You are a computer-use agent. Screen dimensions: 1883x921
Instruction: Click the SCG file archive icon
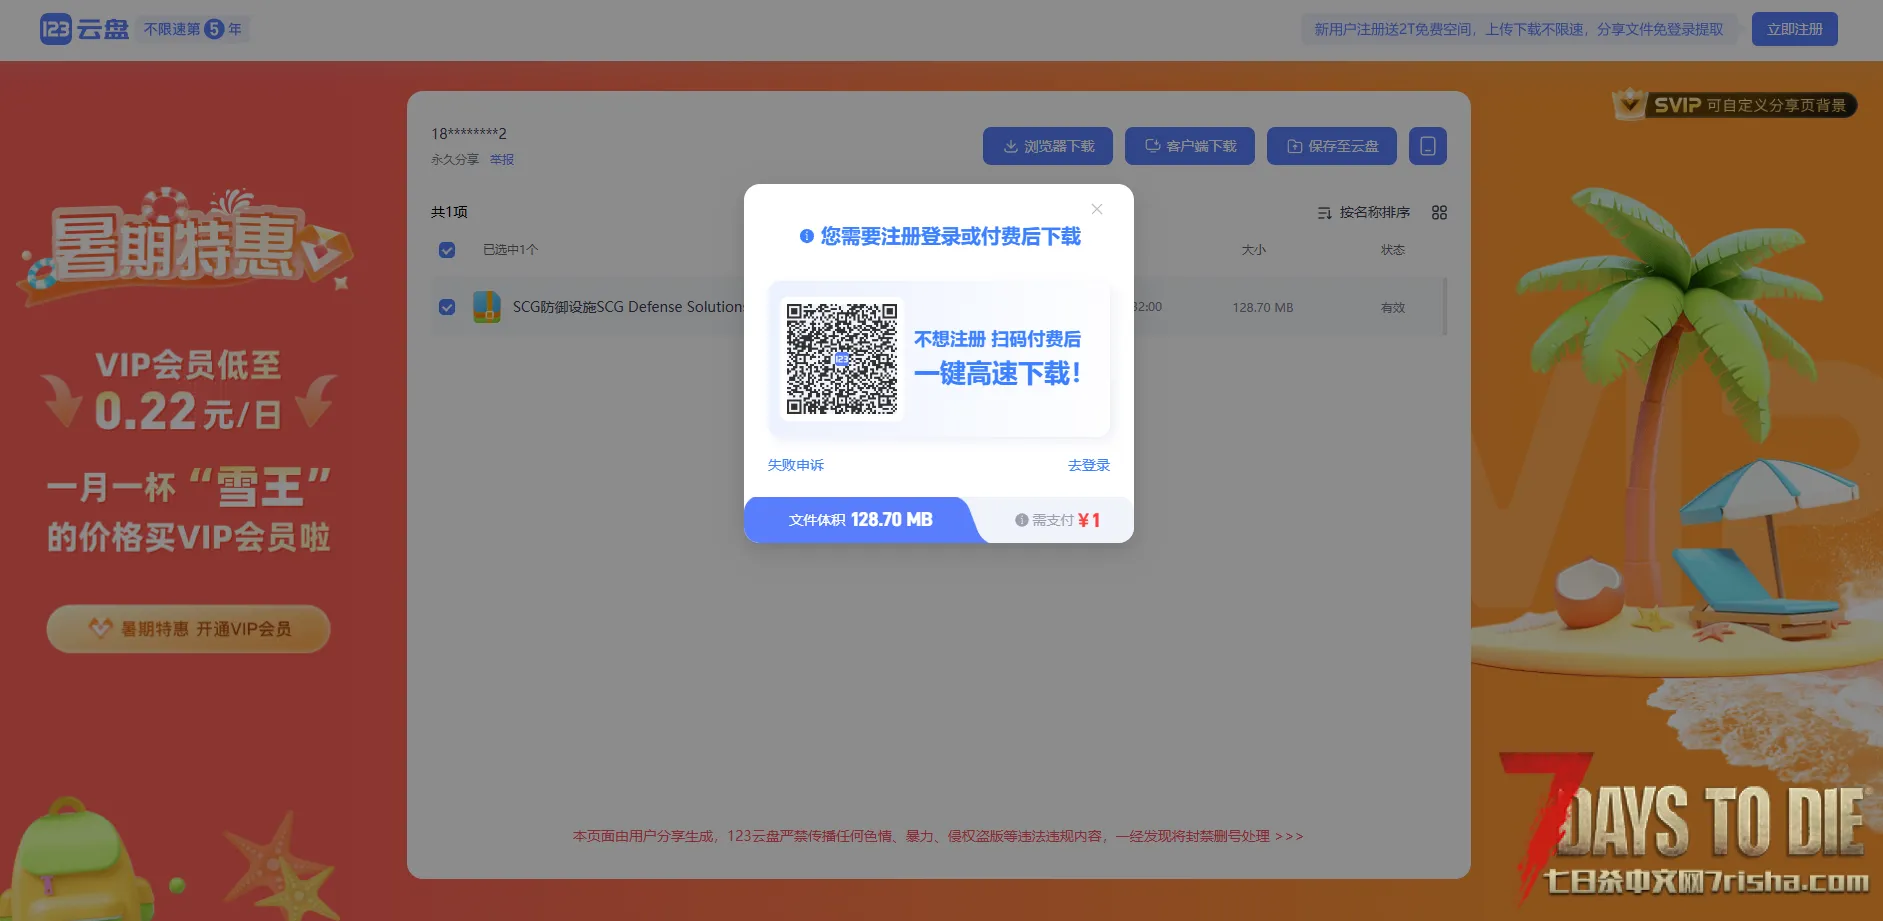click(x=487, y=306)
